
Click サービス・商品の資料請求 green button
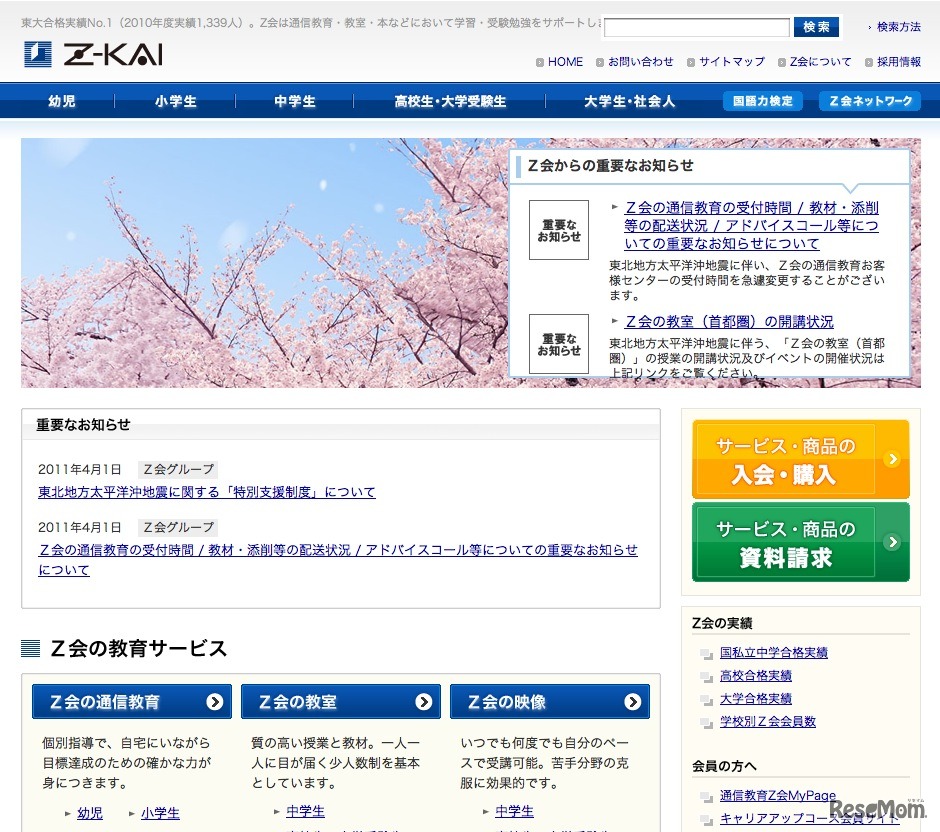[x=800, y=542]
